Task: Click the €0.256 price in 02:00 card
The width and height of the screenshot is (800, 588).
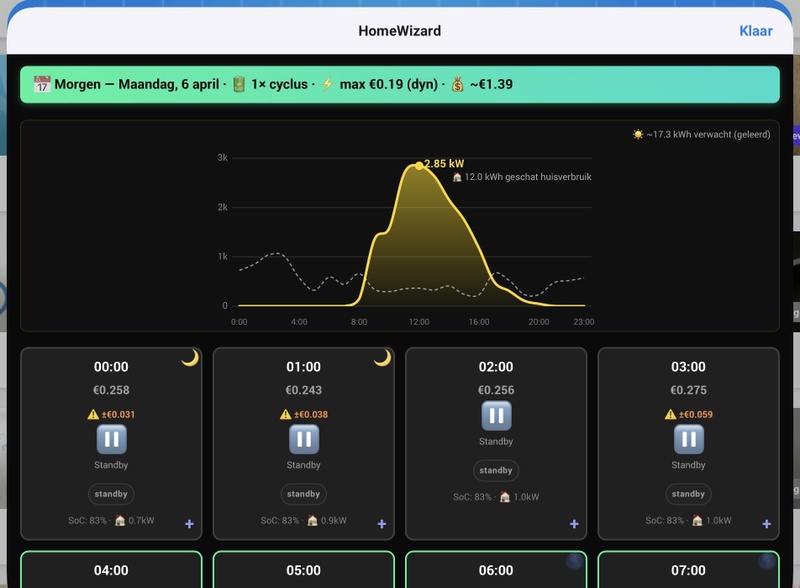Action: (496, 390)
